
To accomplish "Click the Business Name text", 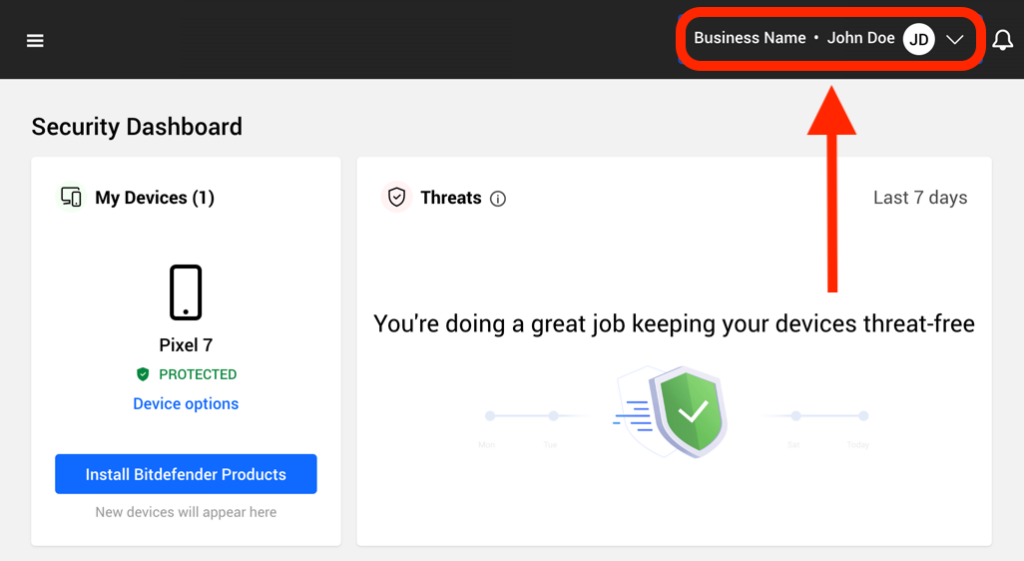I will (x=750, y=38).
